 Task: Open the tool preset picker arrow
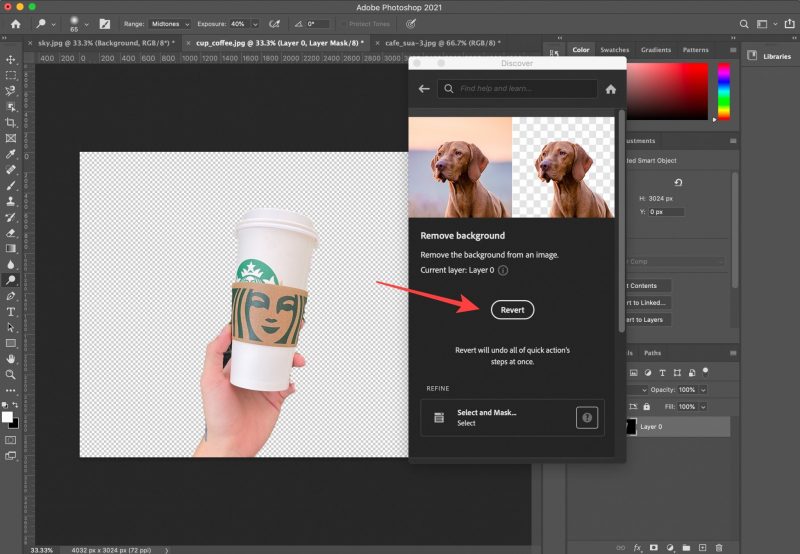[53, 24]
